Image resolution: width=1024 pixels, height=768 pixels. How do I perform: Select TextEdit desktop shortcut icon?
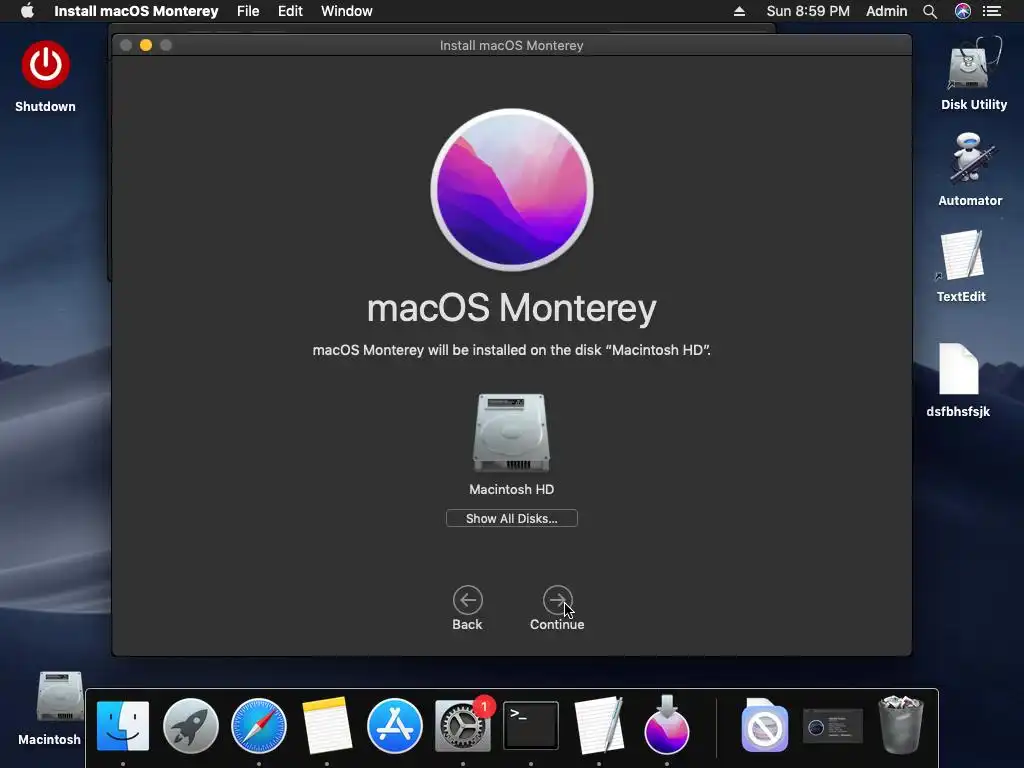[961, 256]
